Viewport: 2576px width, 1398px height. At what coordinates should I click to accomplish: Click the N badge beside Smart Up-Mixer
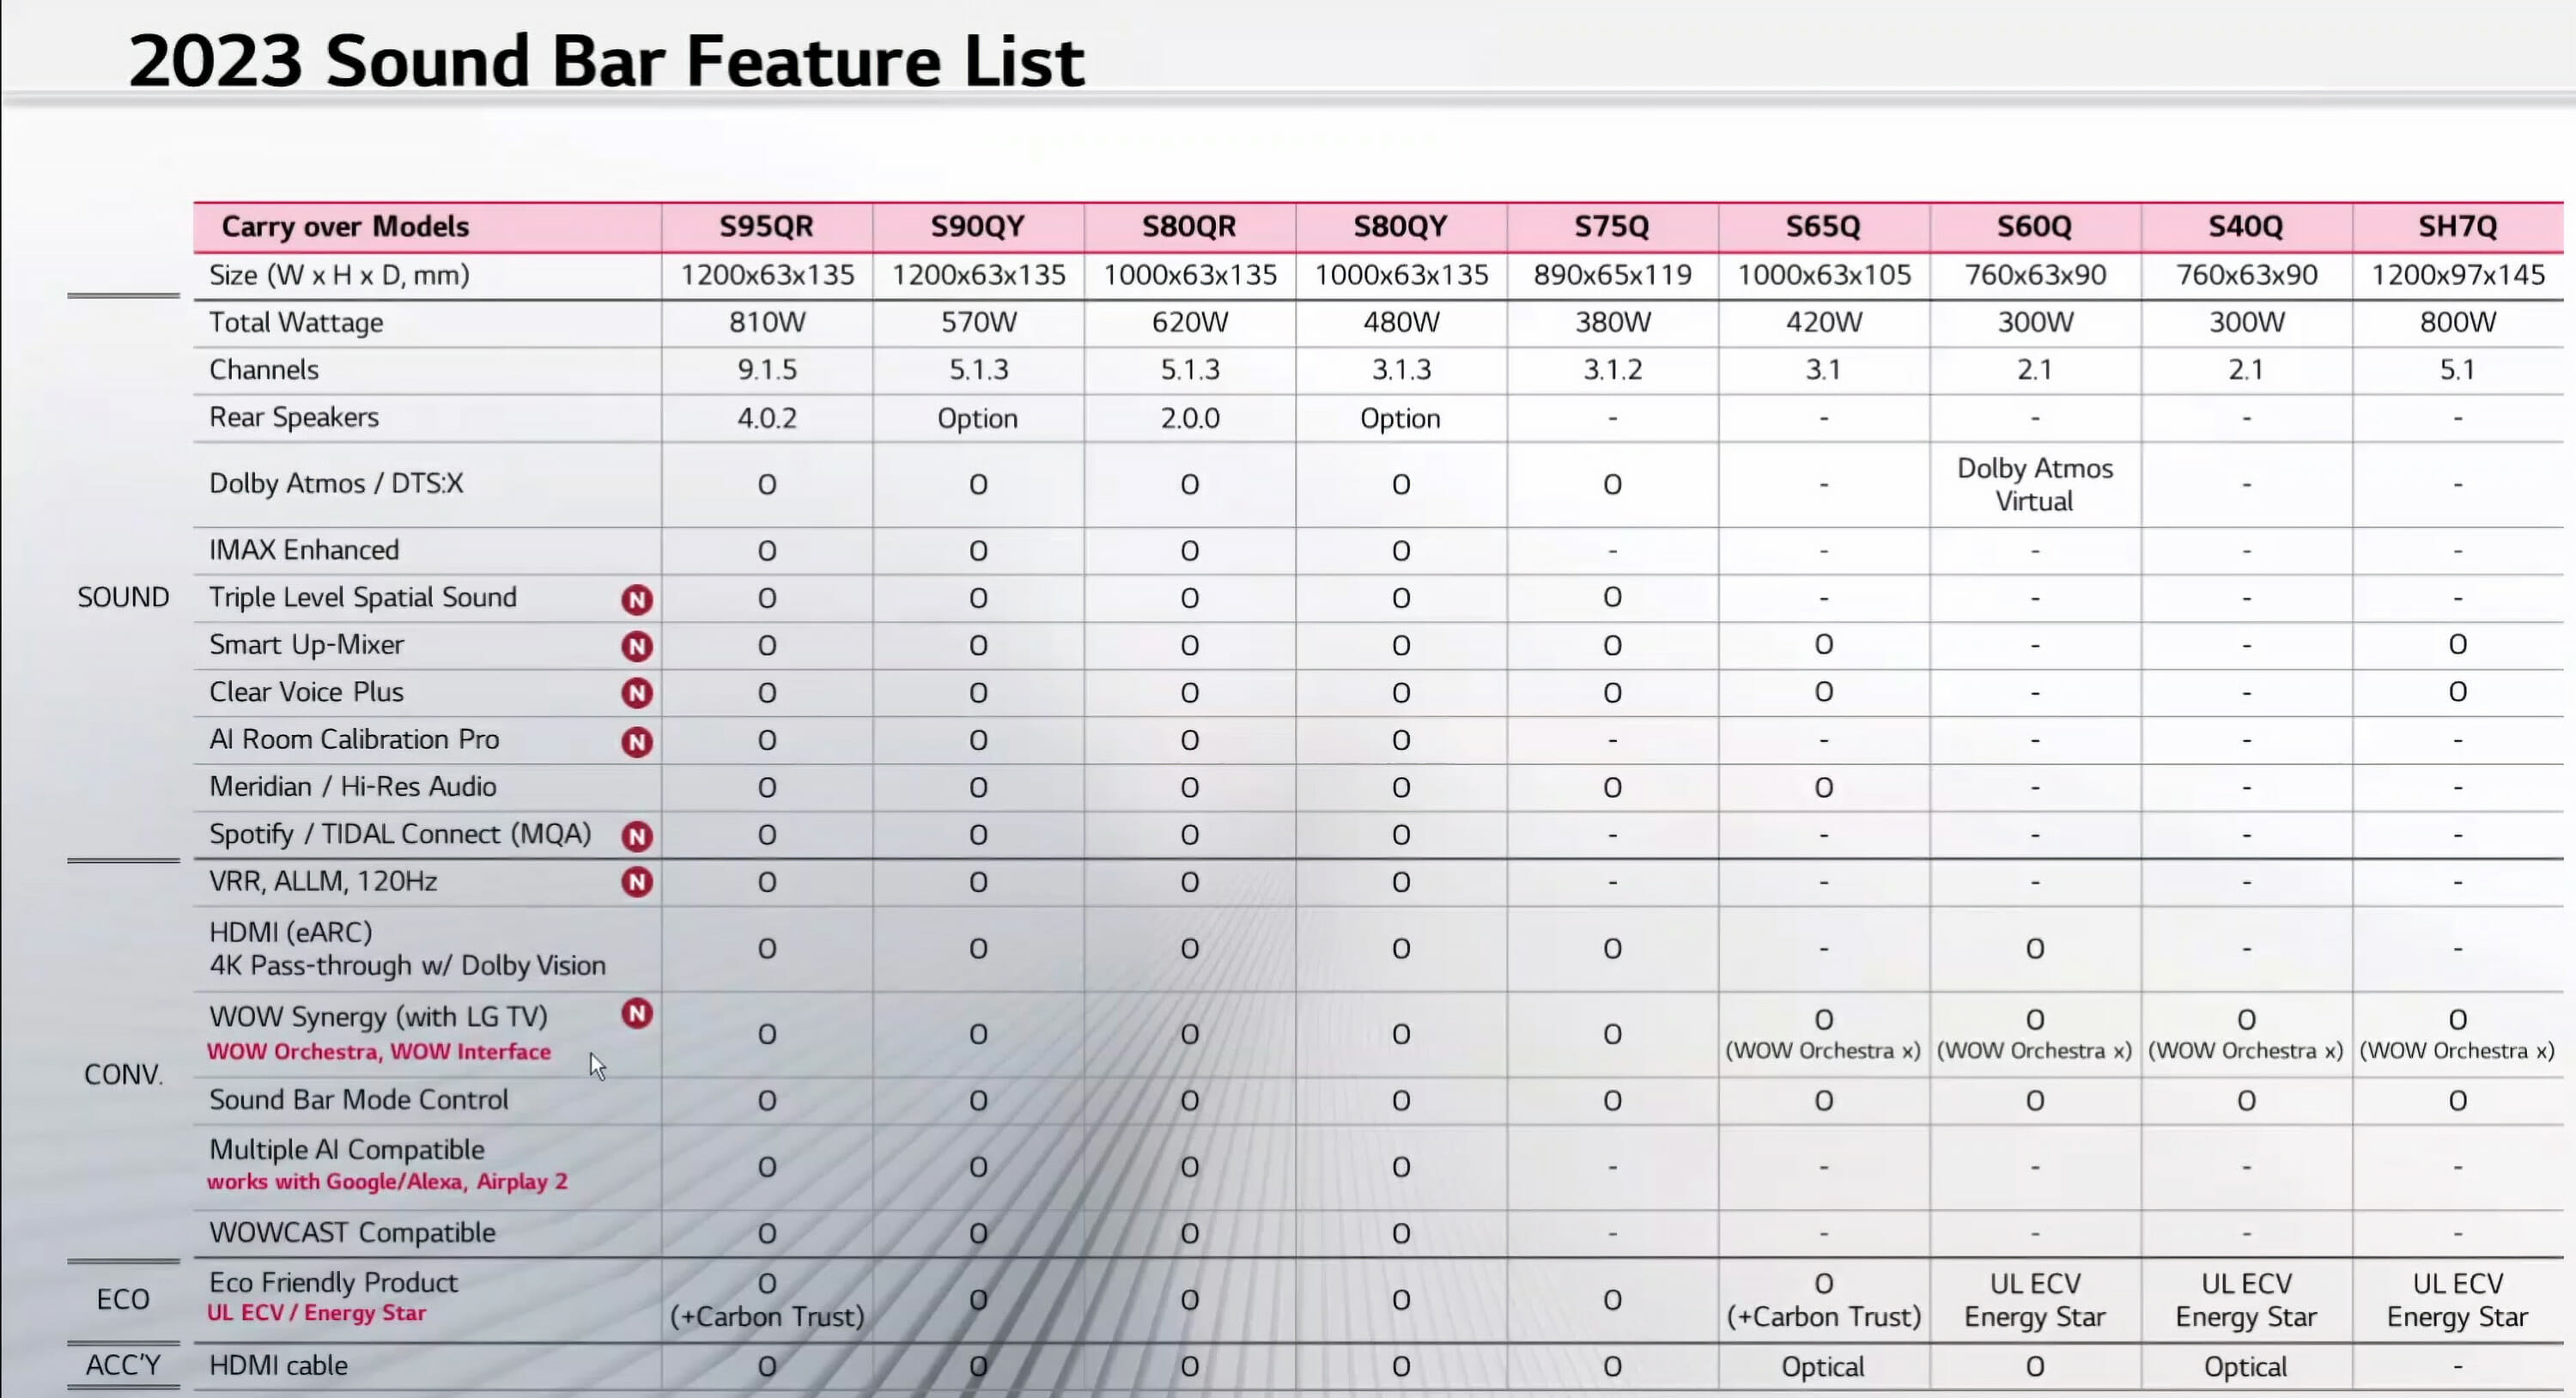click(637, 646)
